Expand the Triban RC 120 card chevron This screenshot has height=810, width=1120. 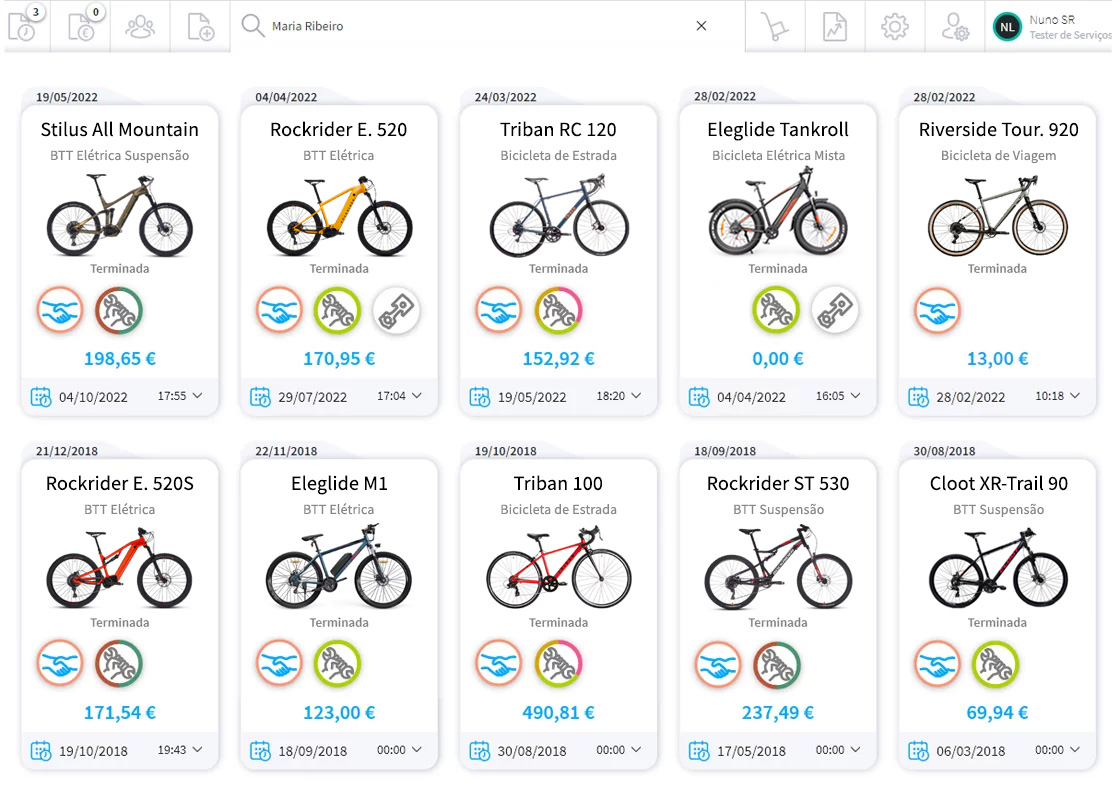[x=636, y=396]
